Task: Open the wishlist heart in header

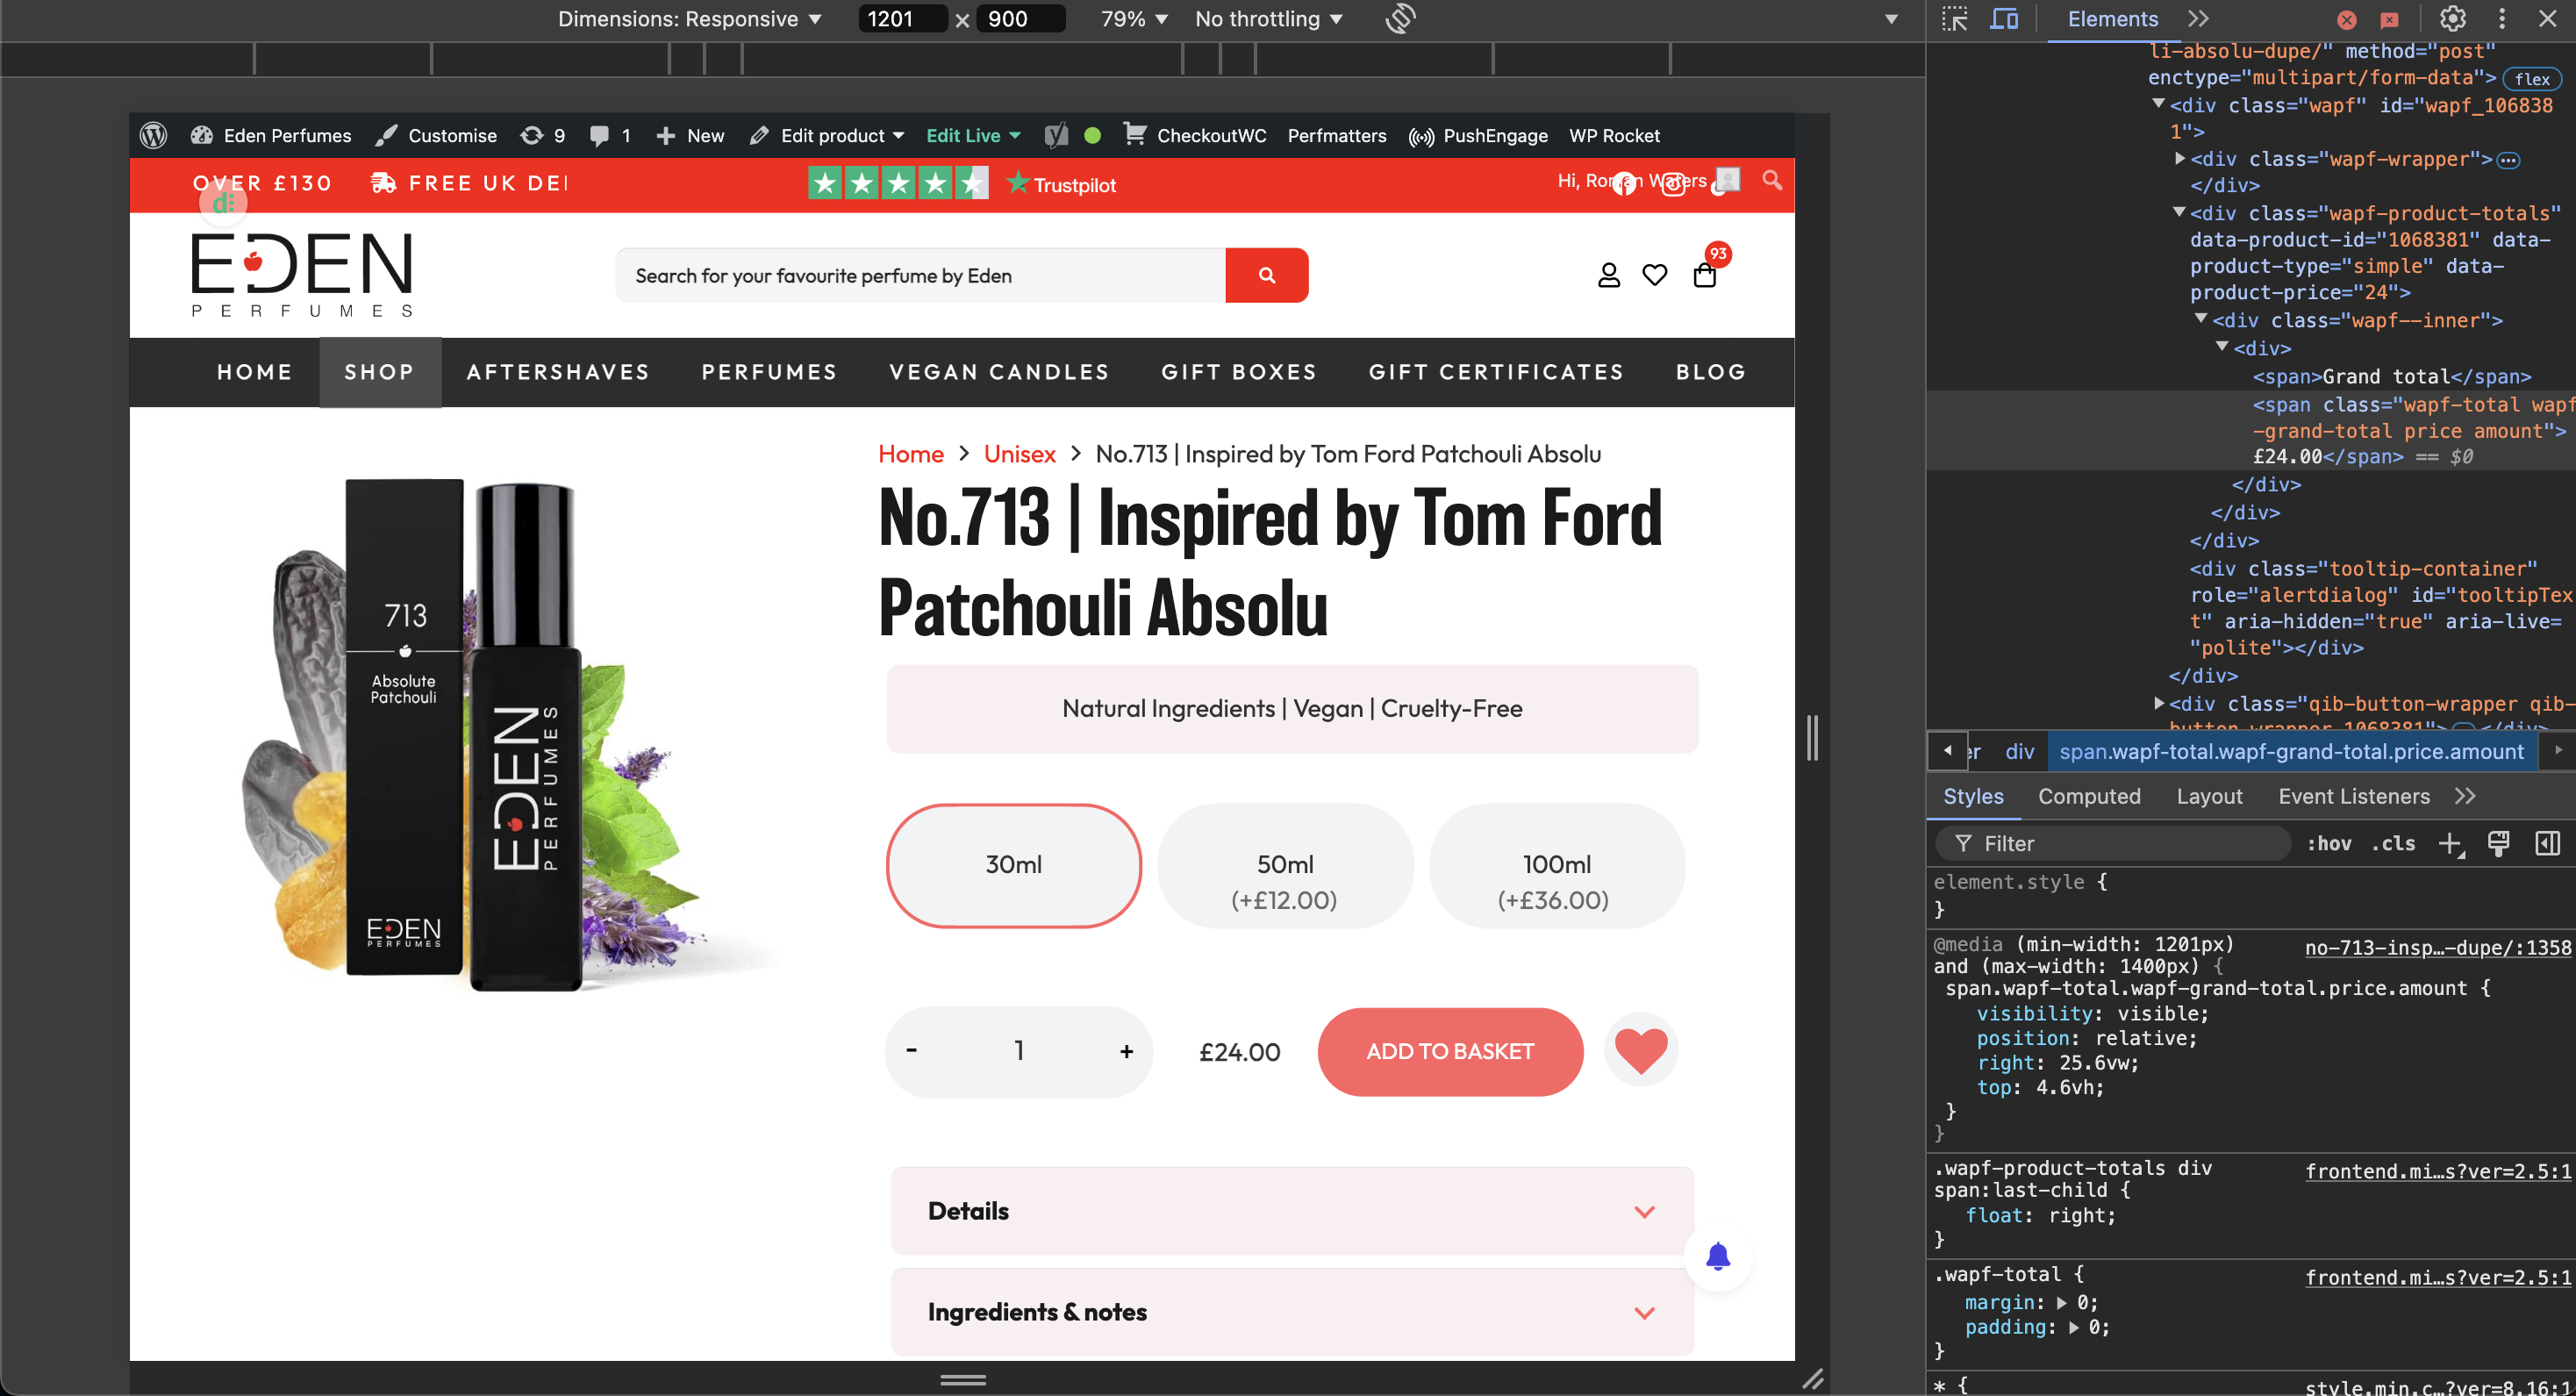Action: click(1655, 275)
